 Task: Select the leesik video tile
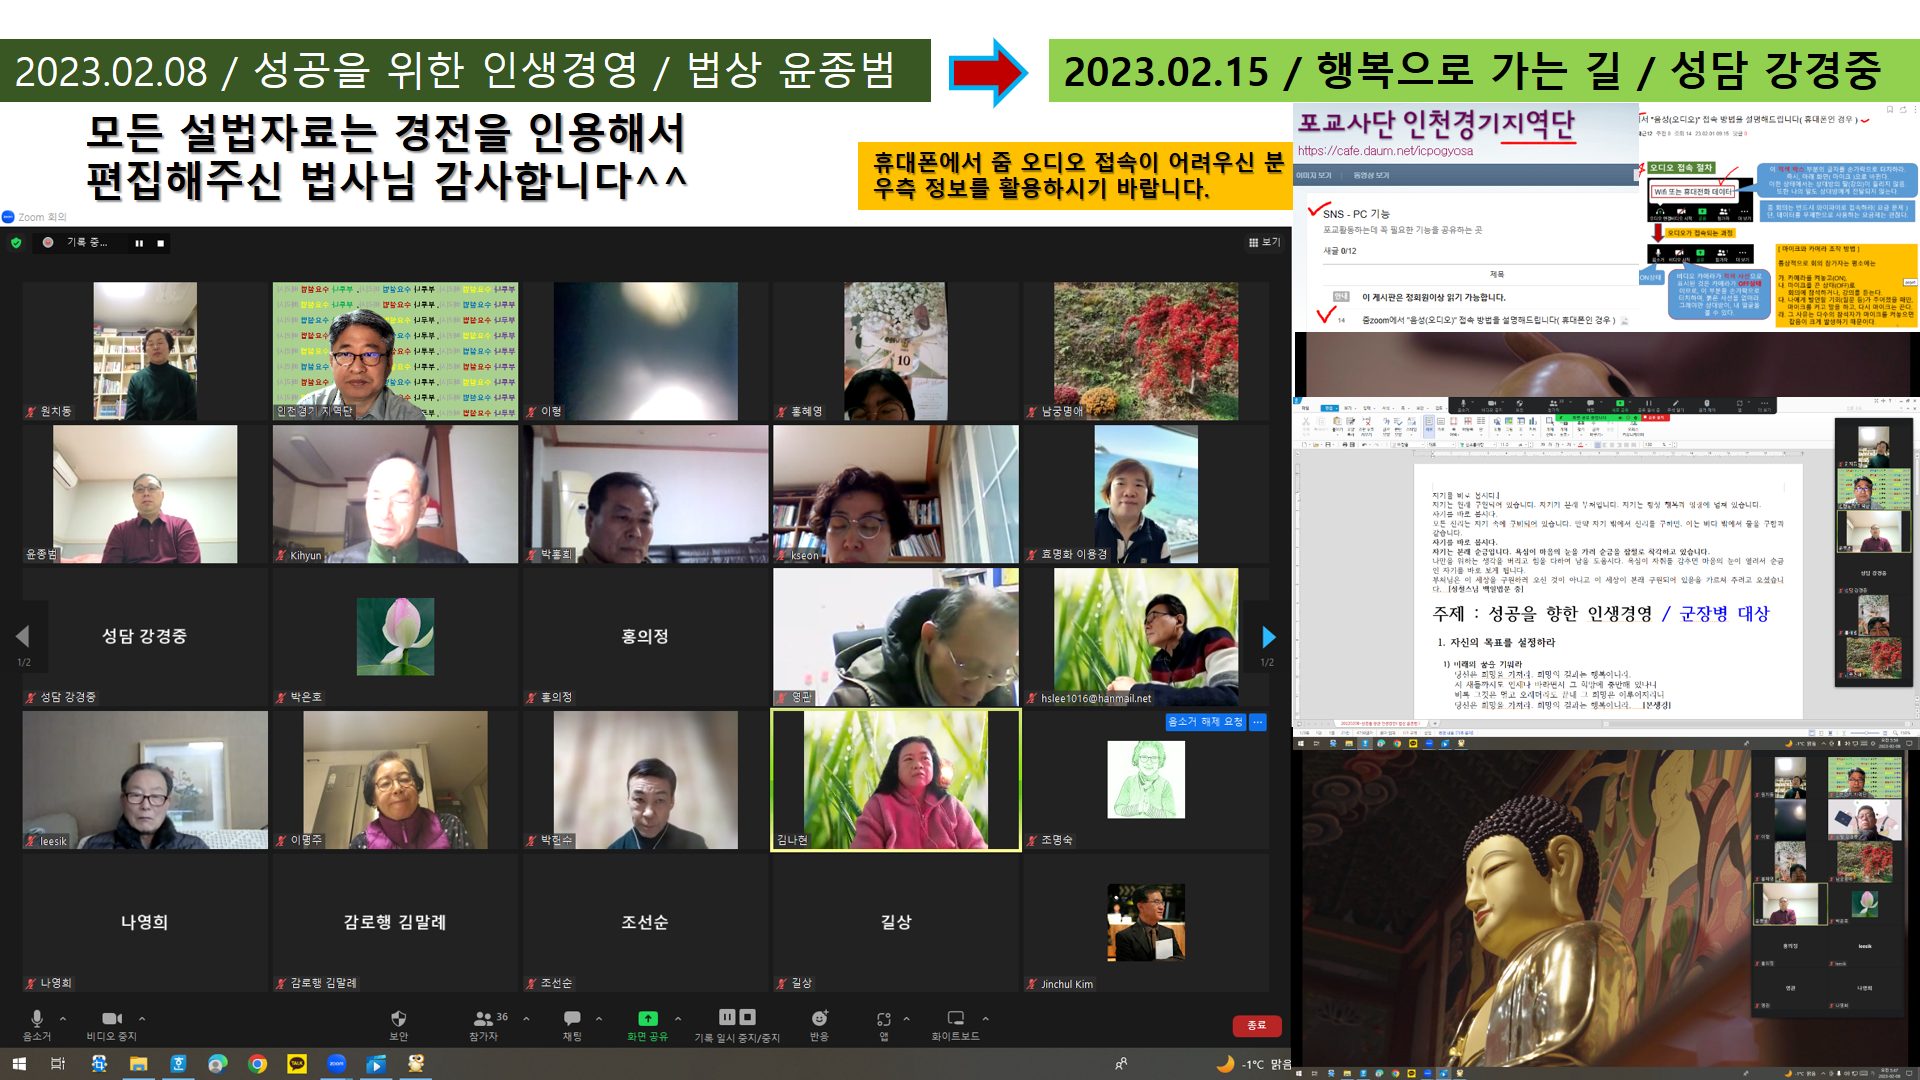pos(145,780)
